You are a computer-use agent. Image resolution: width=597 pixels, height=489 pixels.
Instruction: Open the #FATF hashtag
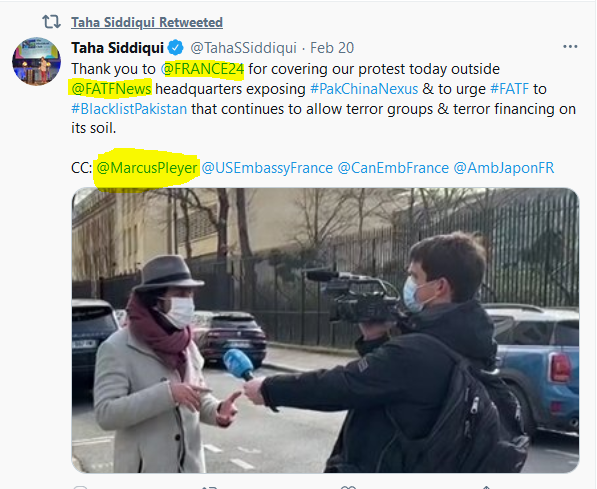509,89
